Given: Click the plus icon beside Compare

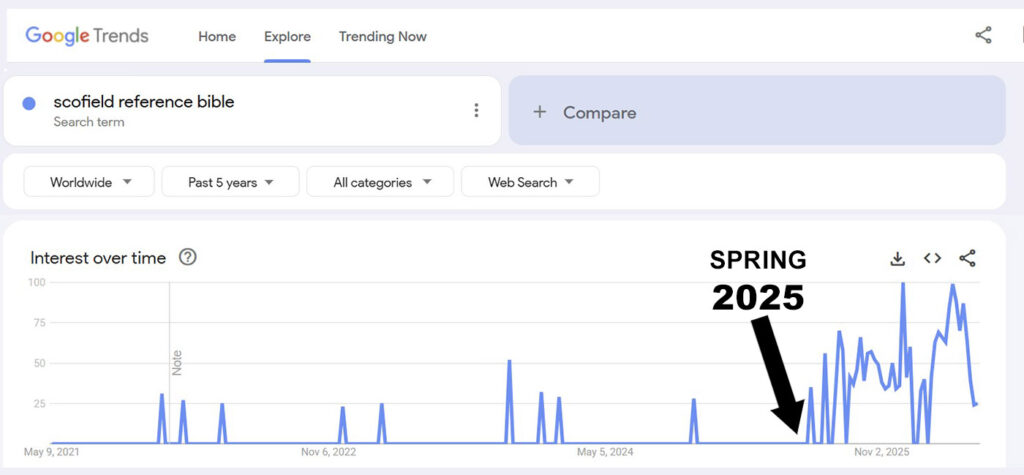Looking at the screenshot, I should [x=539, y=112].
